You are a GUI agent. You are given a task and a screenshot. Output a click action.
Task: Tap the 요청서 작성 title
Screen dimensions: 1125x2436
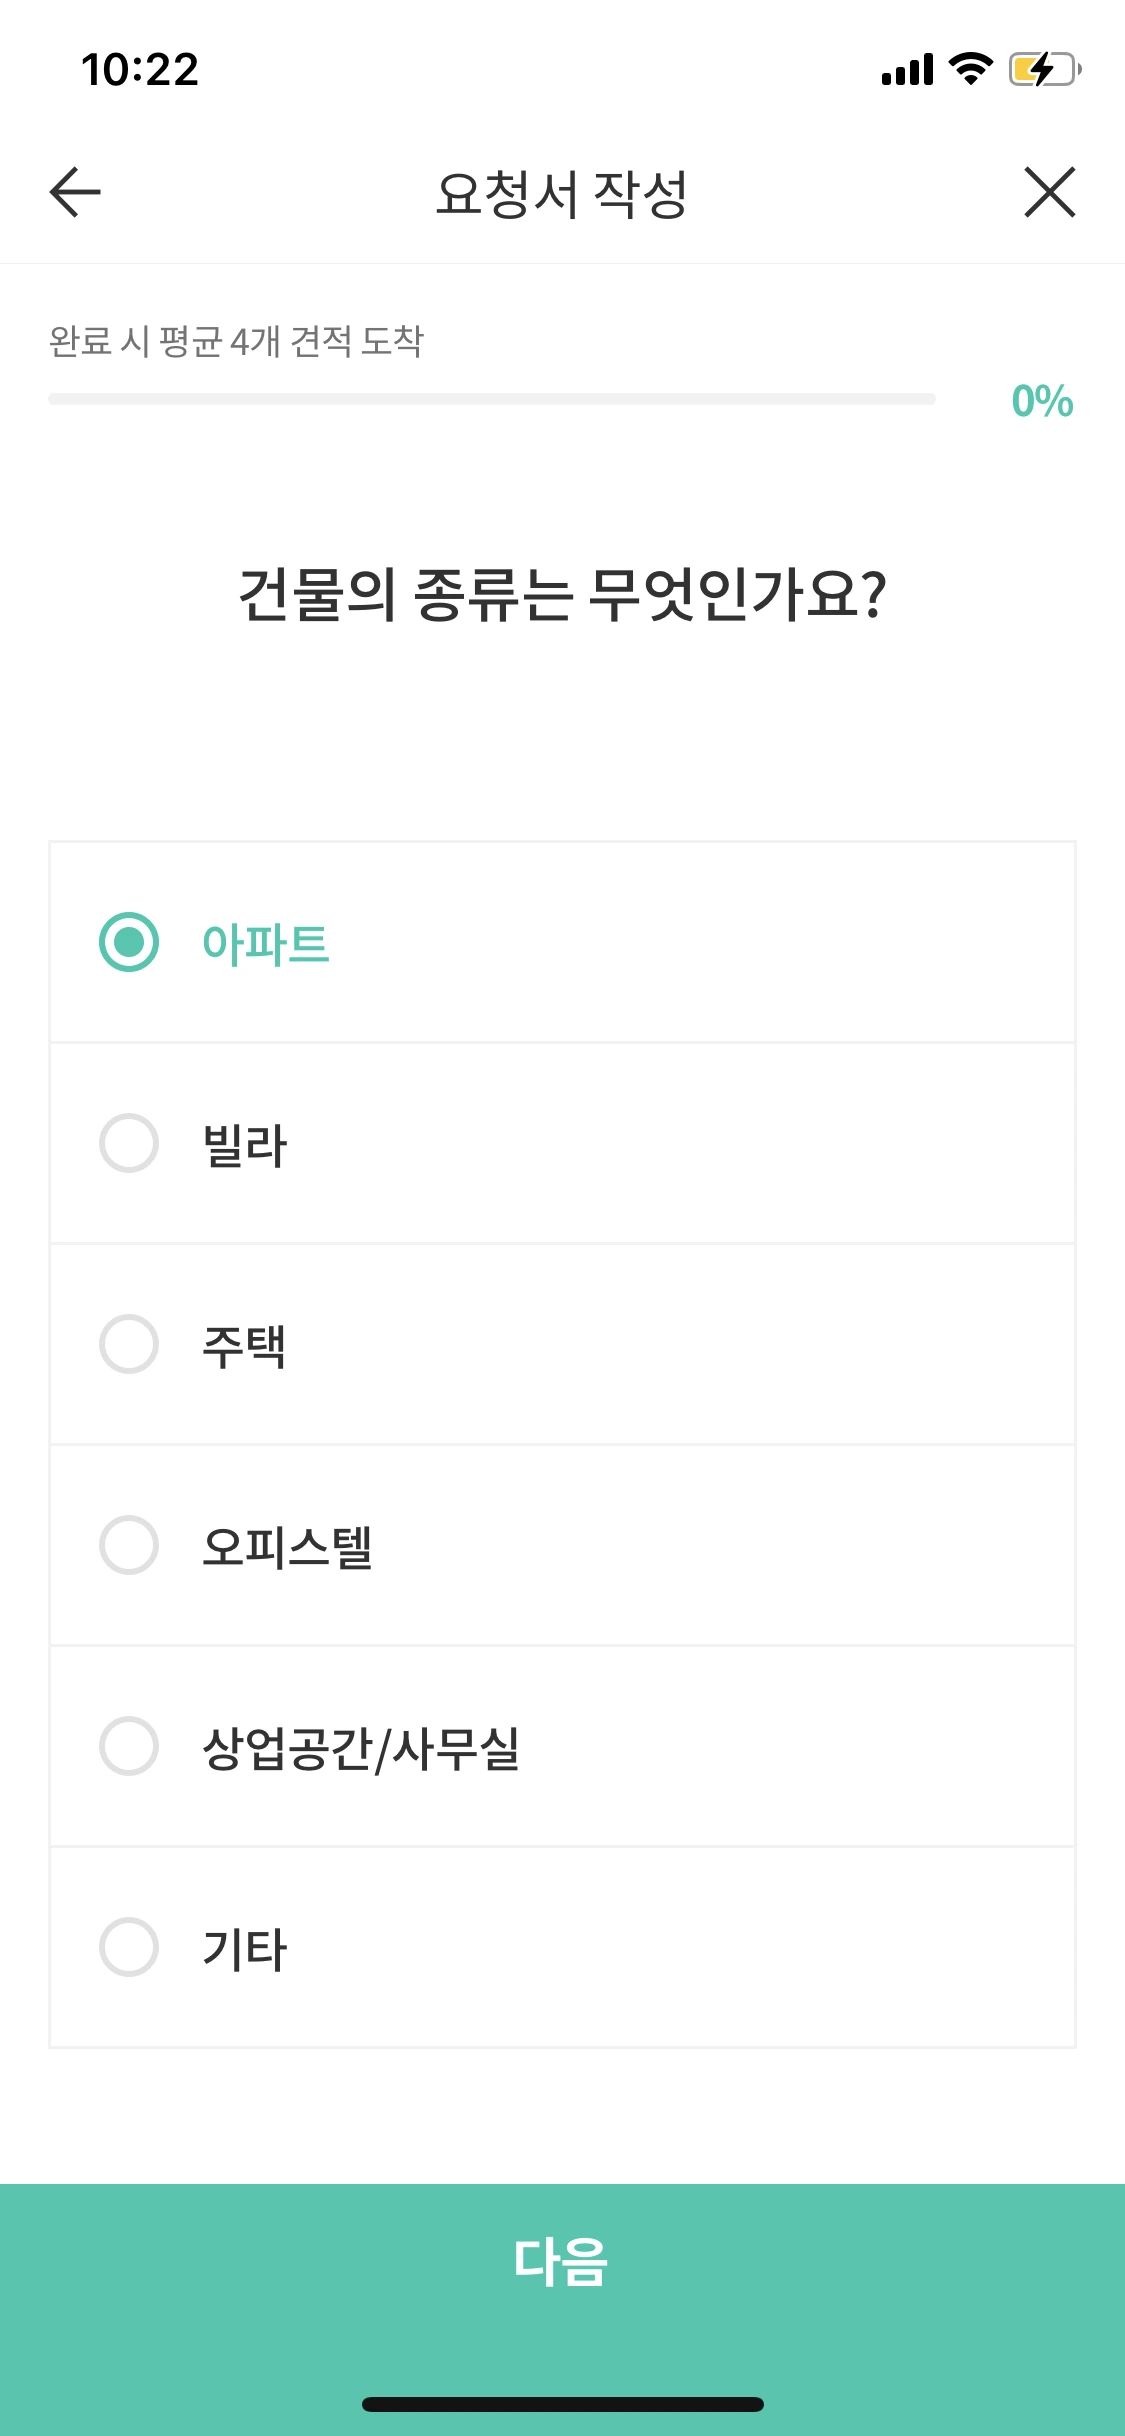(563, 193)
